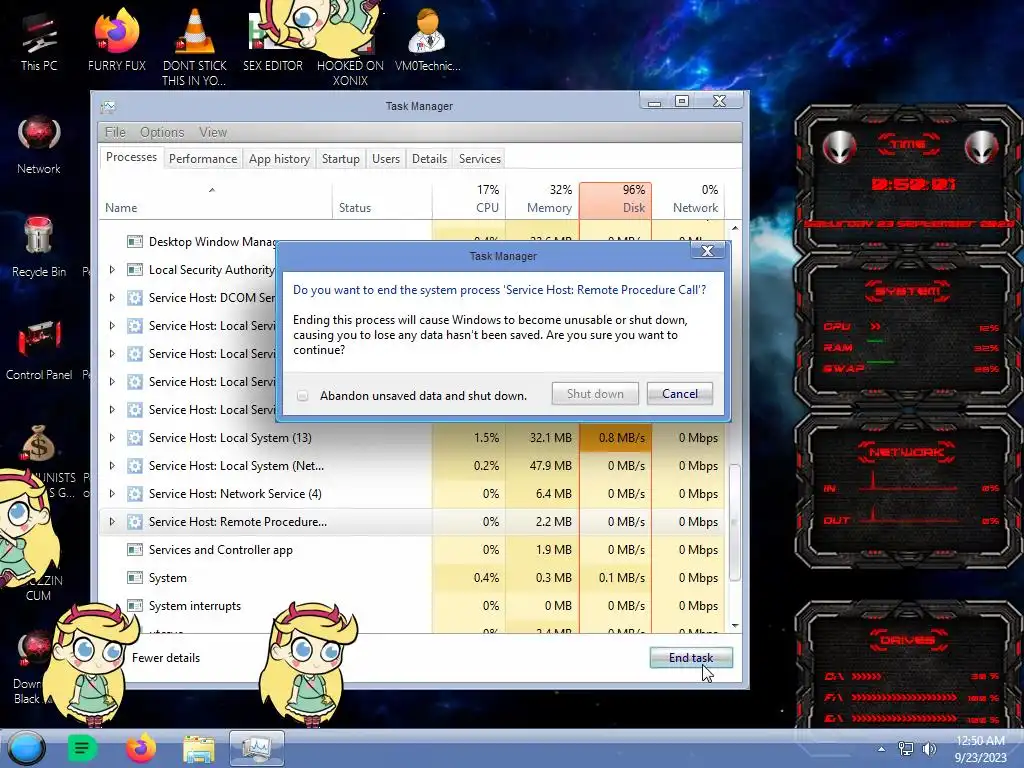Viewport: 1024px width, 768px height.
Task: Expand Service Host: Local System (Net...
Action: pos(112,466)
